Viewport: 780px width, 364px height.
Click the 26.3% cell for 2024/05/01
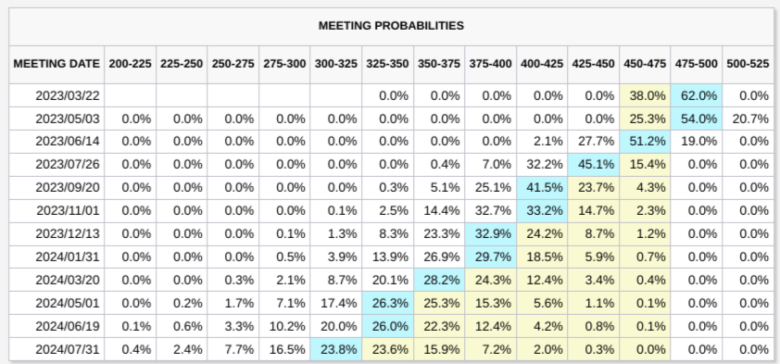[x=388, y=303]
